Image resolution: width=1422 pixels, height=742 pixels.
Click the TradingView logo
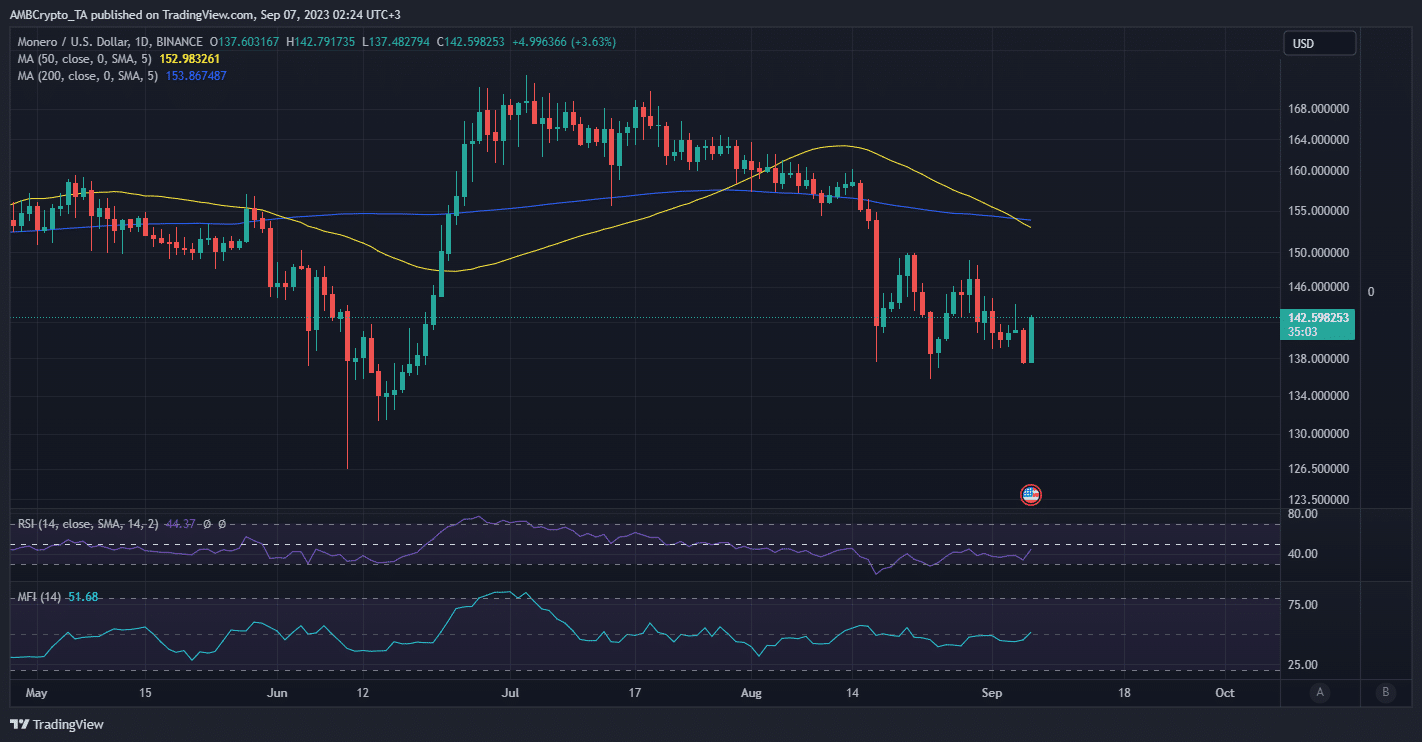pyautogui.click(x=57, y=724)
